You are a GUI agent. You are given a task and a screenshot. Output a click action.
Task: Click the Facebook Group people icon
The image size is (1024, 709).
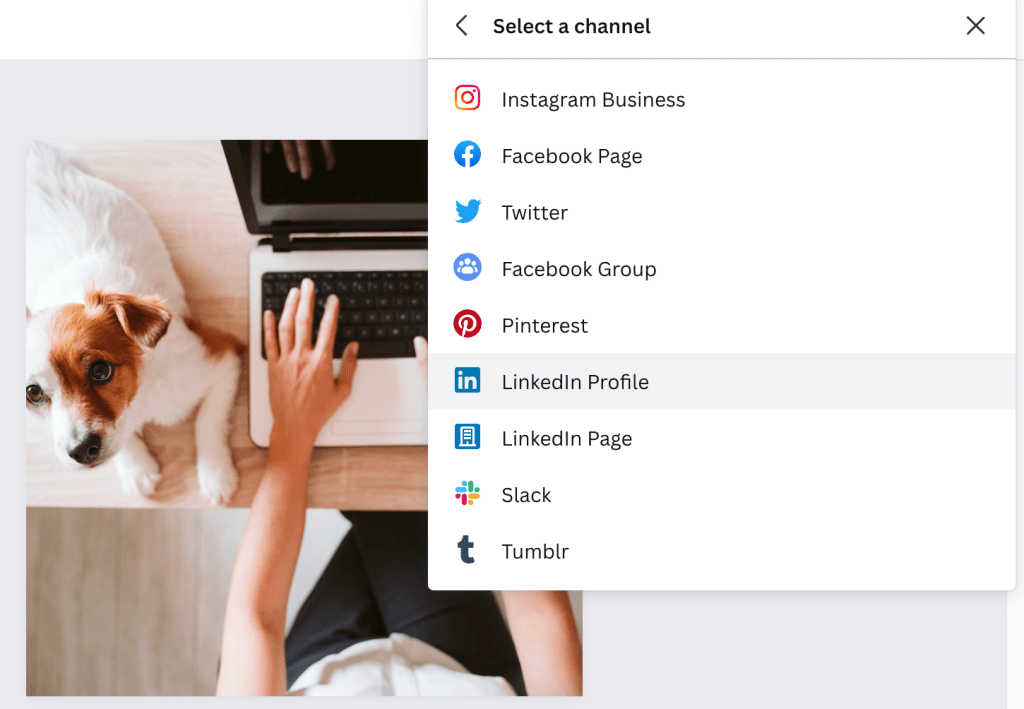point(467,268)
